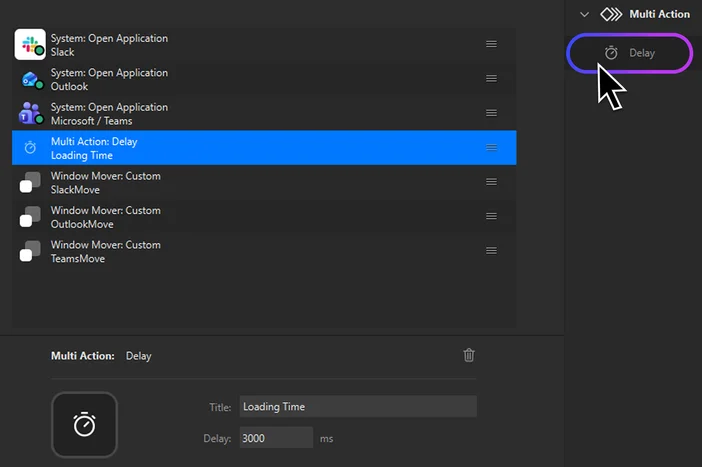Click the Multi Action: Delay heading text
Image resolution: width=702 pixels, height=467 pixels.
pos(101,356)
